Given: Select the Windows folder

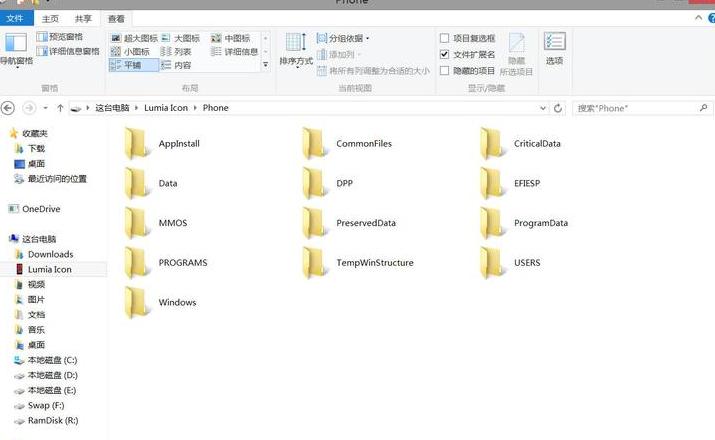Looking at the screenshot, I should [161, 302].
